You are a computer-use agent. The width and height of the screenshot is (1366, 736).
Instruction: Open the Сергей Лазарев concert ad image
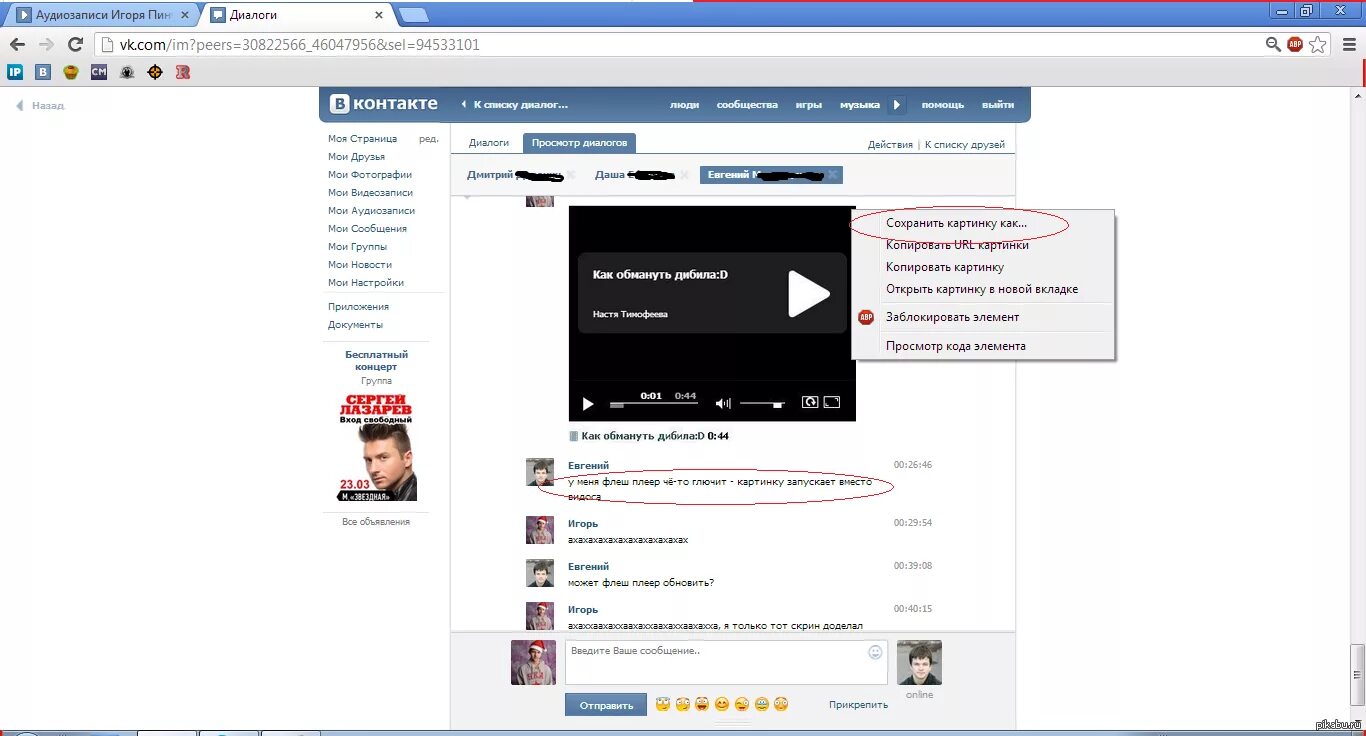click(377, 446)
